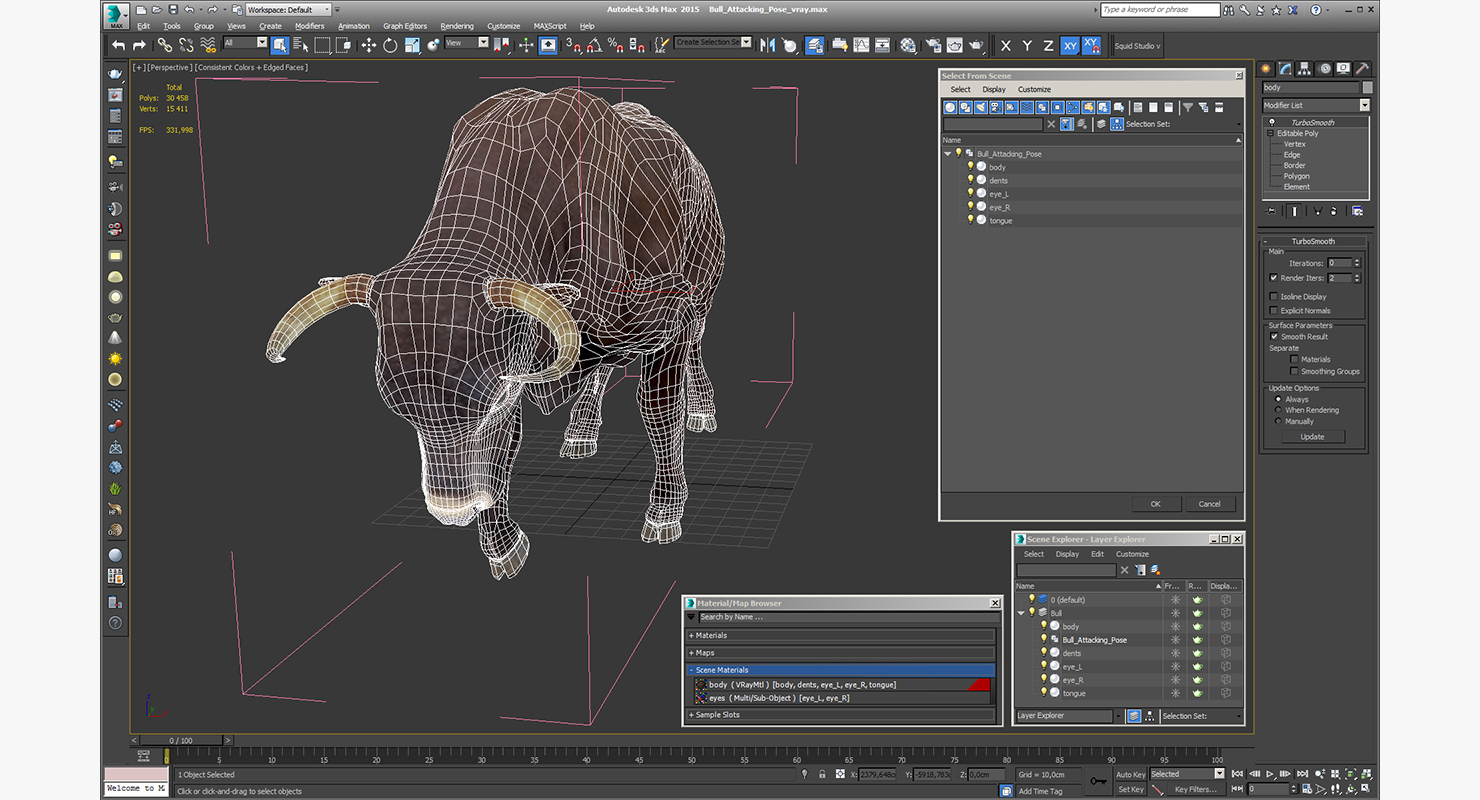This screenshot has width=1480, height=800.
Task: Select the When Rendering update option
Action: [x=1278, y=410]
